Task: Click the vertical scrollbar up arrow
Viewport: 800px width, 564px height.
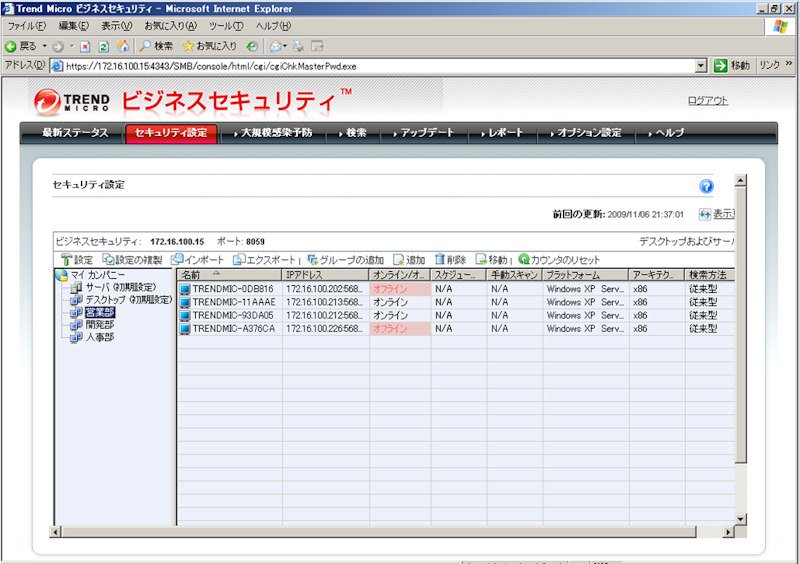Action: point(741,180)
